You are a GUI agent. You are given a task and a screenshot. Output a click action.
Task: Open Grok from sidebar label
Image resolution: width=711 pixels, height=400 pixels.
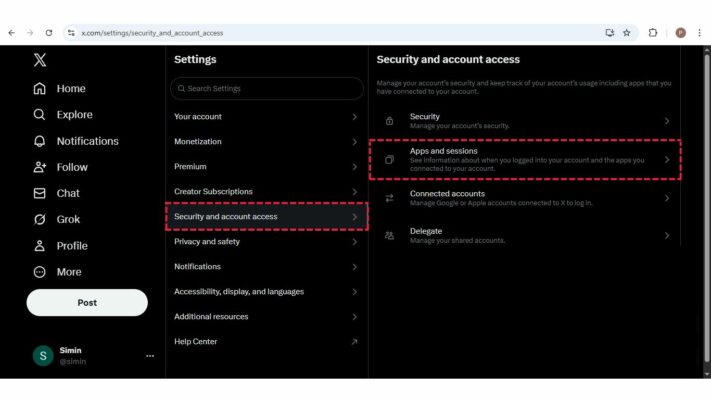point(68,220)
